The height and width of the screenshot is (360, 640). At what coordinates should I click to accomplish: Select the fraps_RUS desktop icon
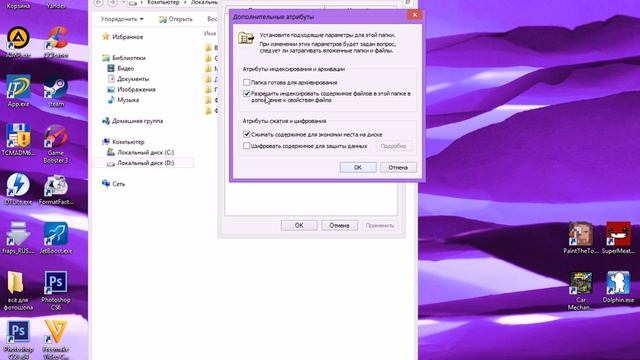(x=18, y=238)
